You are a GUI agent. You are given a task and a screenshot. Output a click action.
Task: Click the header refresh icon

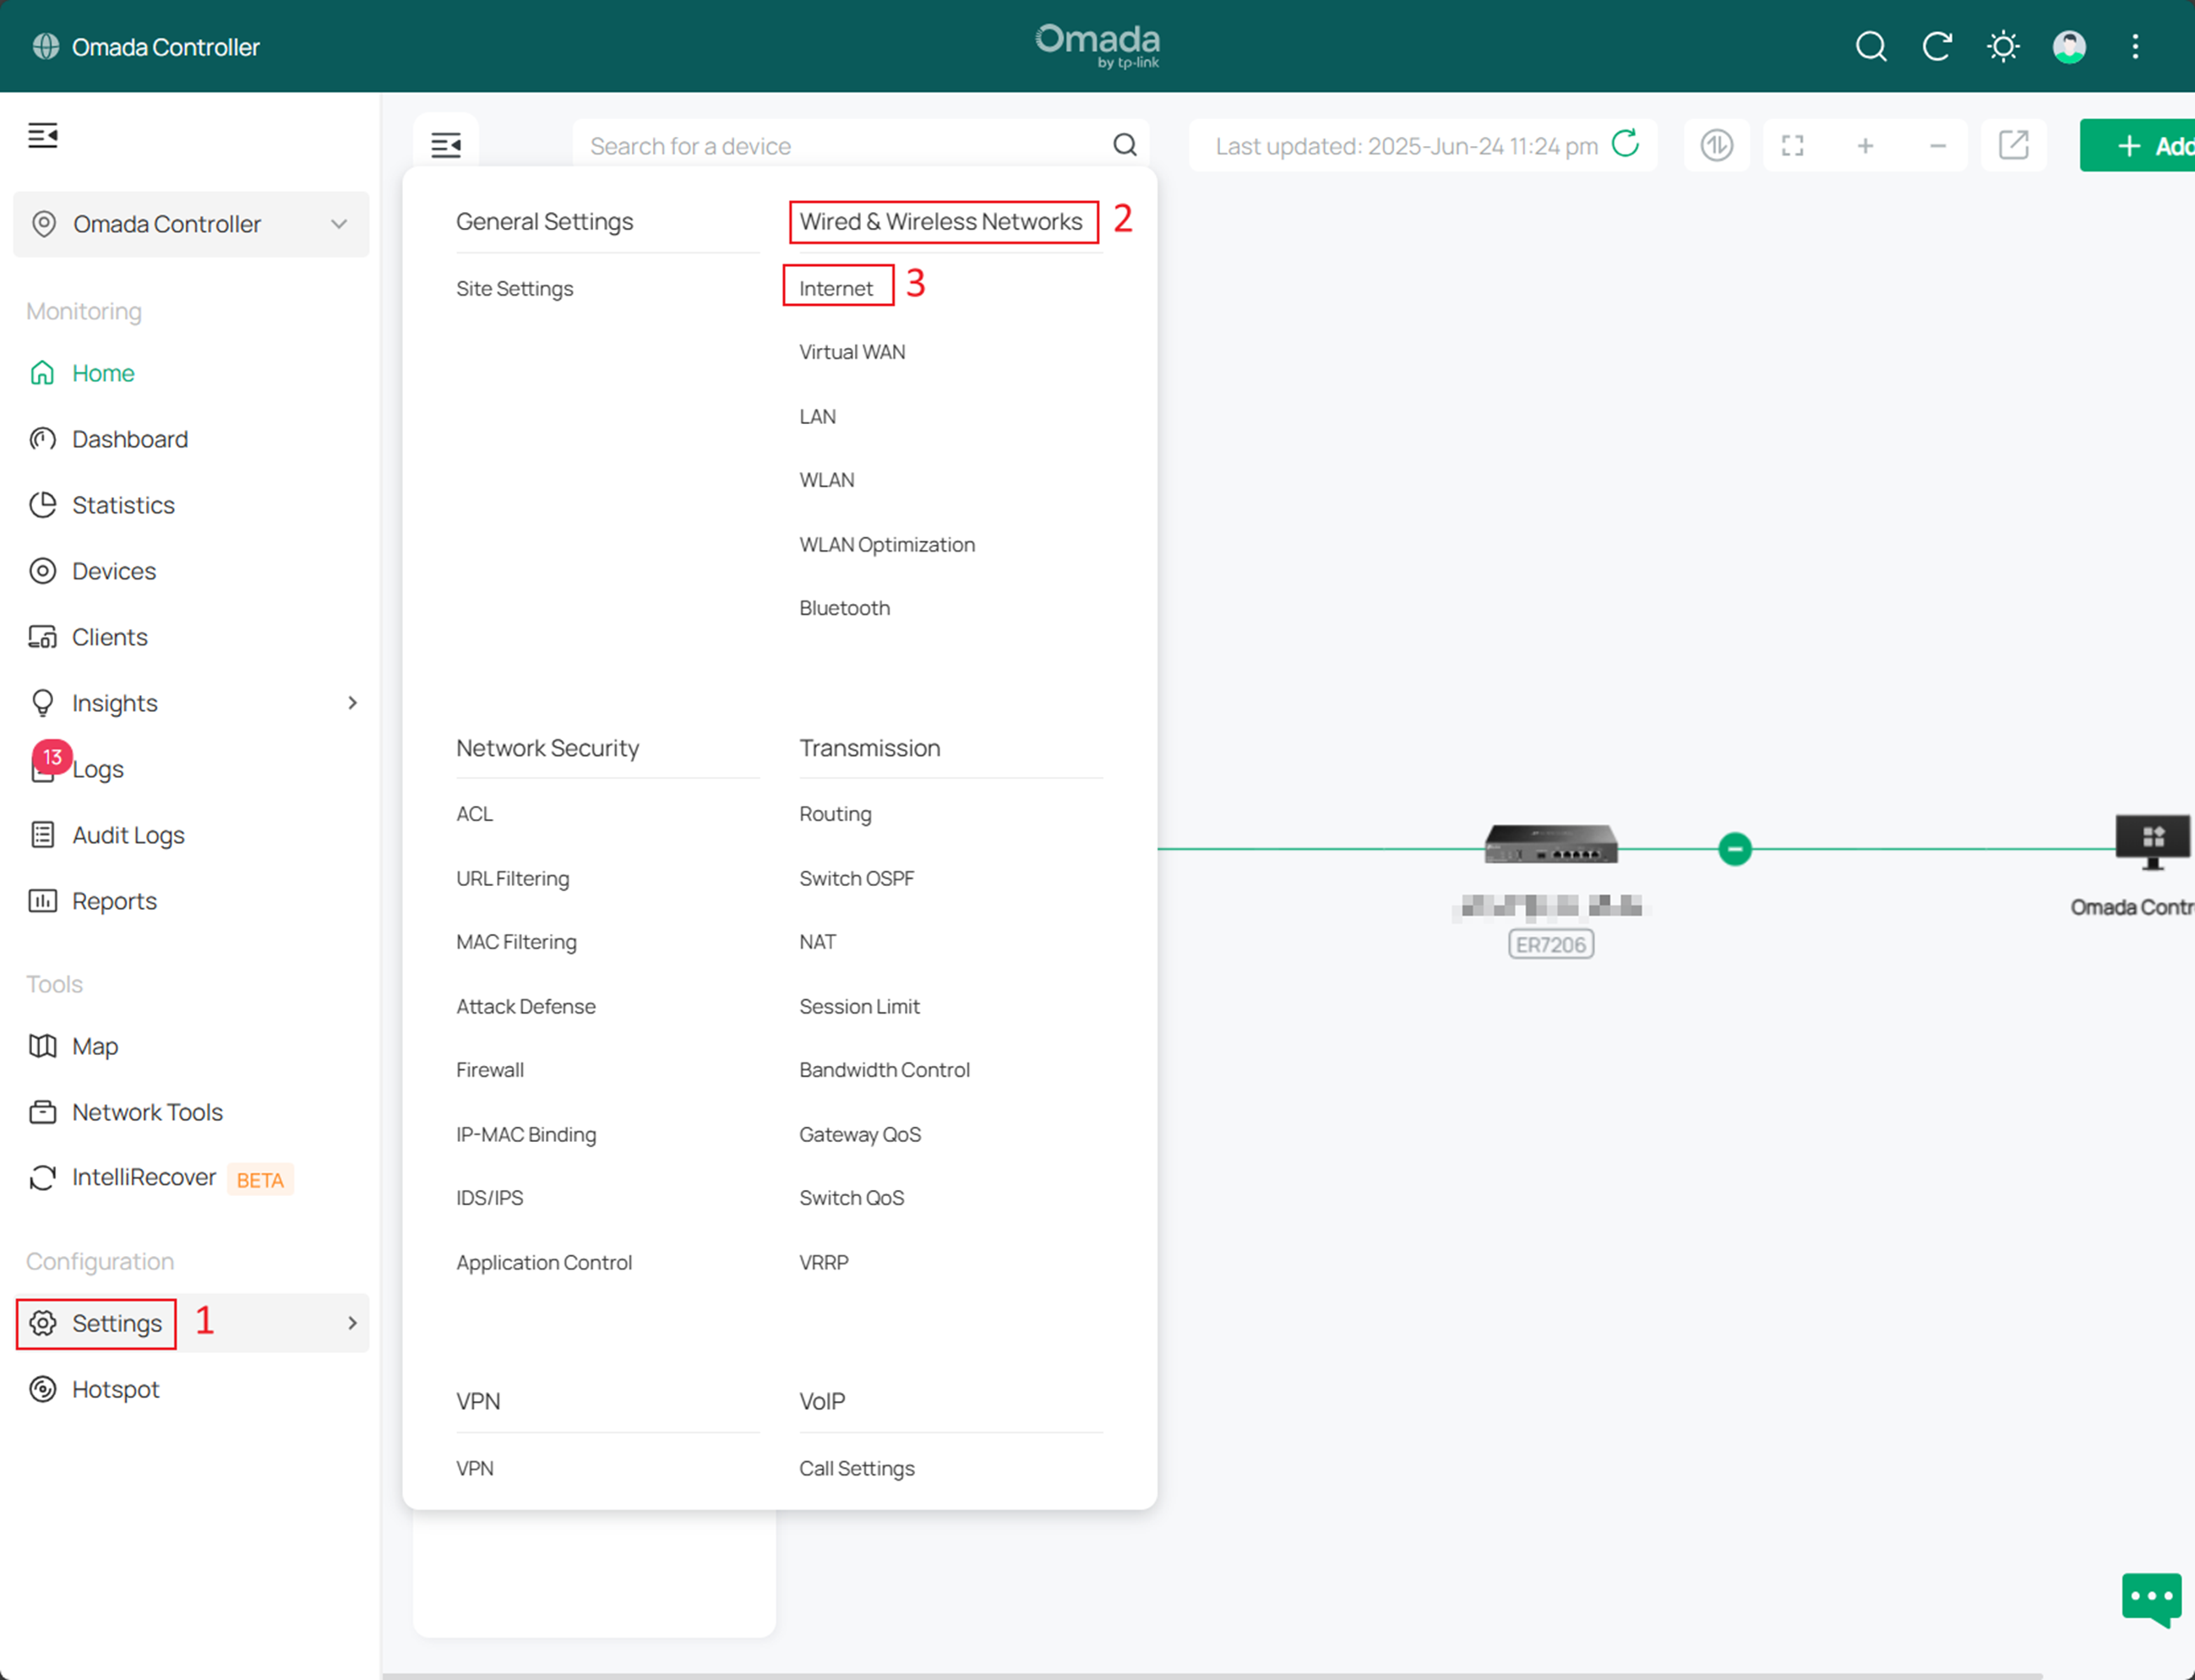(x=1937, y=46)
